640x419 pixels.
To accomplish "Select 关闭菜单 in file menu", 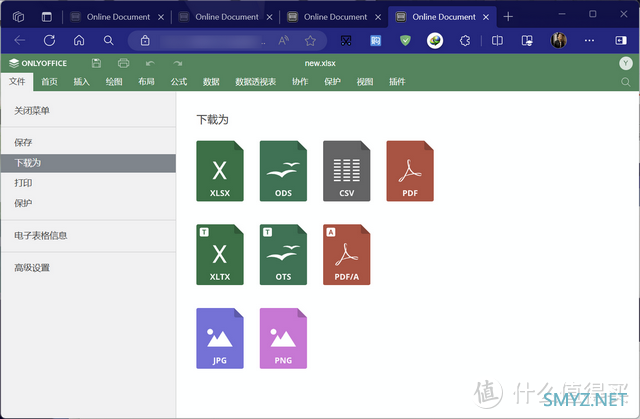I will pos(89,111).
